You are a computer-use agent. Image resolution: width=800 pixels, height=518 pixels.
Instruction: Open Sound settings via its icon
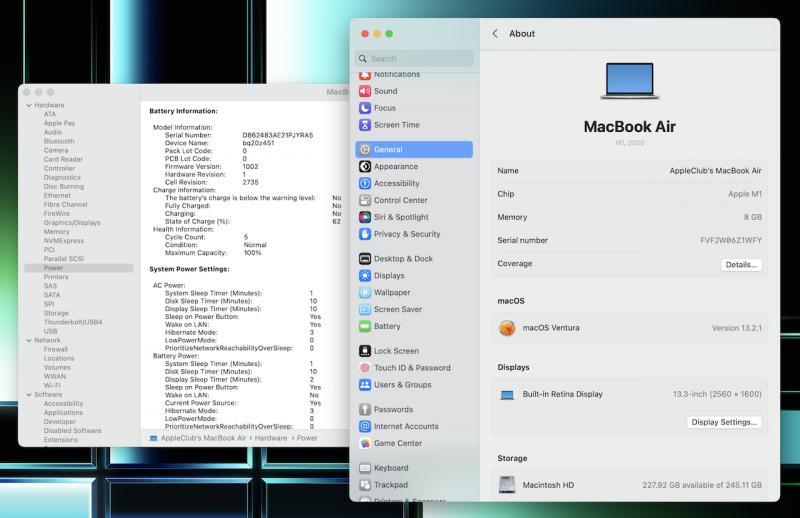365,91
